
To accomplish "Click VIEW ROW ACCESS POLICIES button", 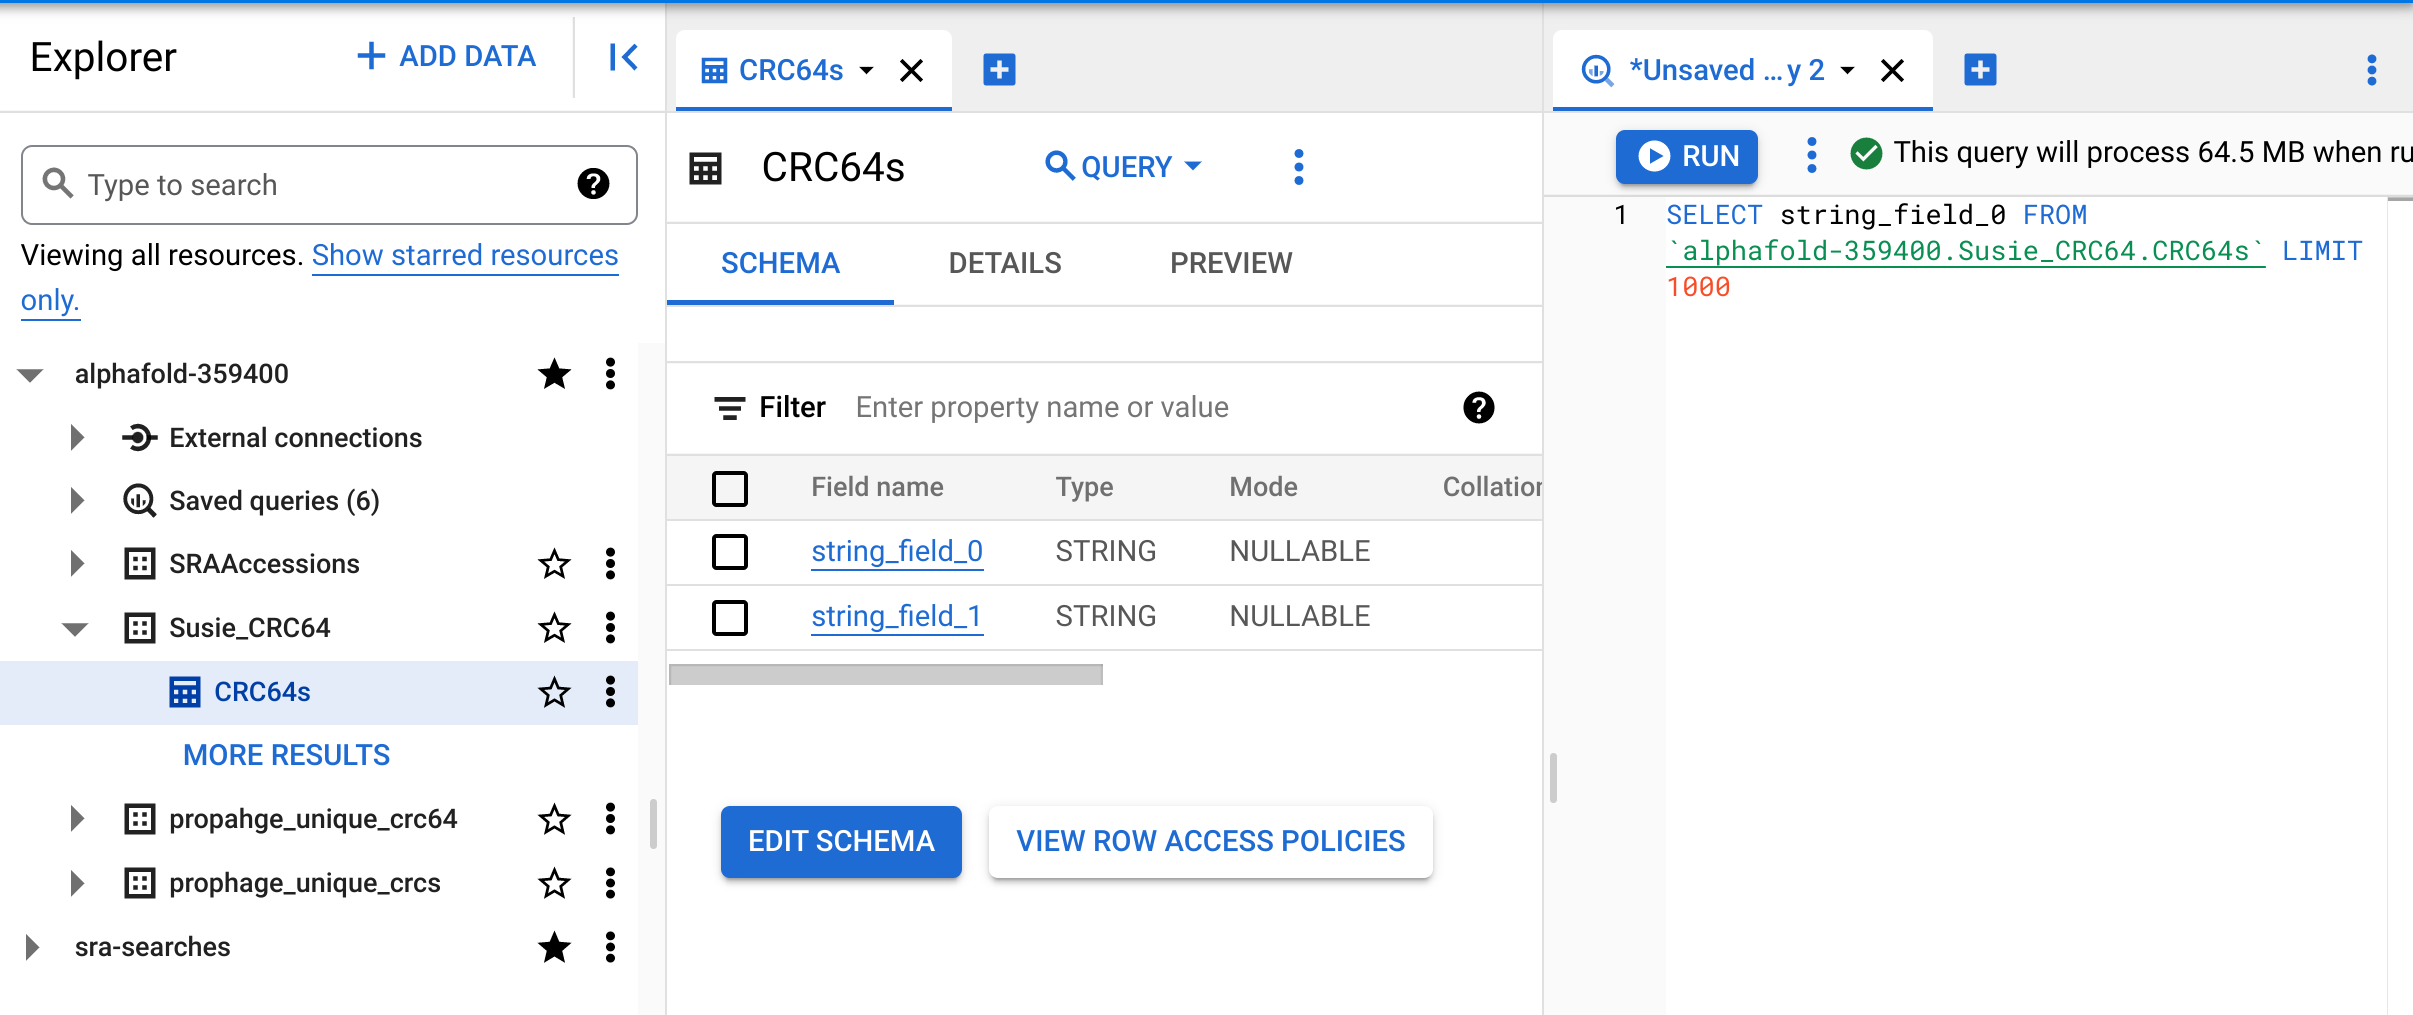I will (x=1210, y=842).
